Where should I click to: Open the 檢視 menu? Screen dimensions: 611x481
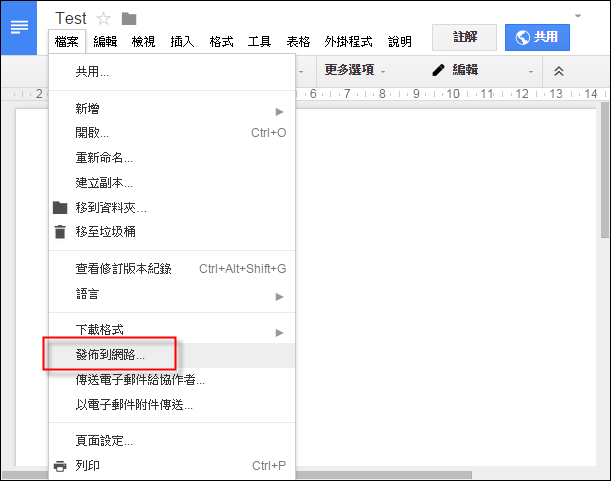143,41
